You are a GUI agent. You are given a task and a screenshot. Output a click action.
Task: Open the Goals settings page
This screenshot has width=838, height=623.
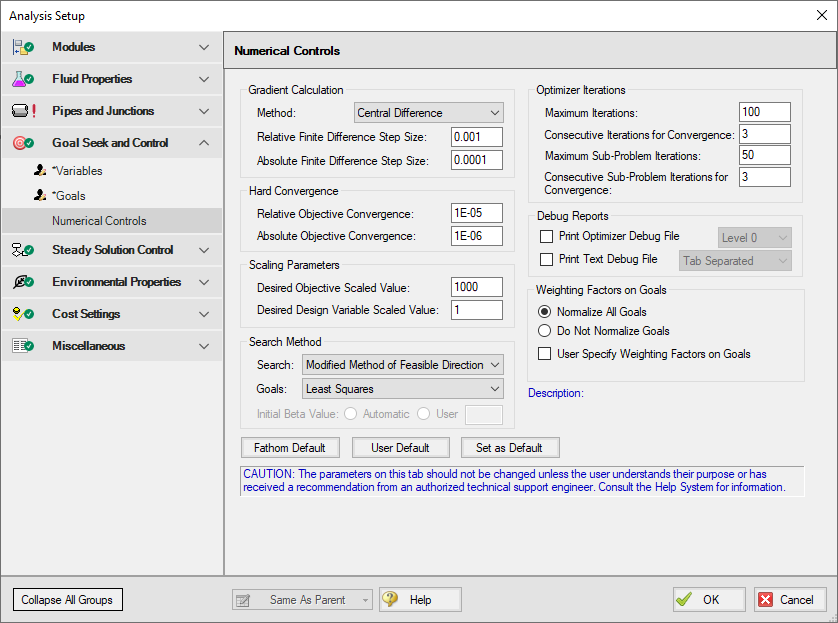pos(70,196)
